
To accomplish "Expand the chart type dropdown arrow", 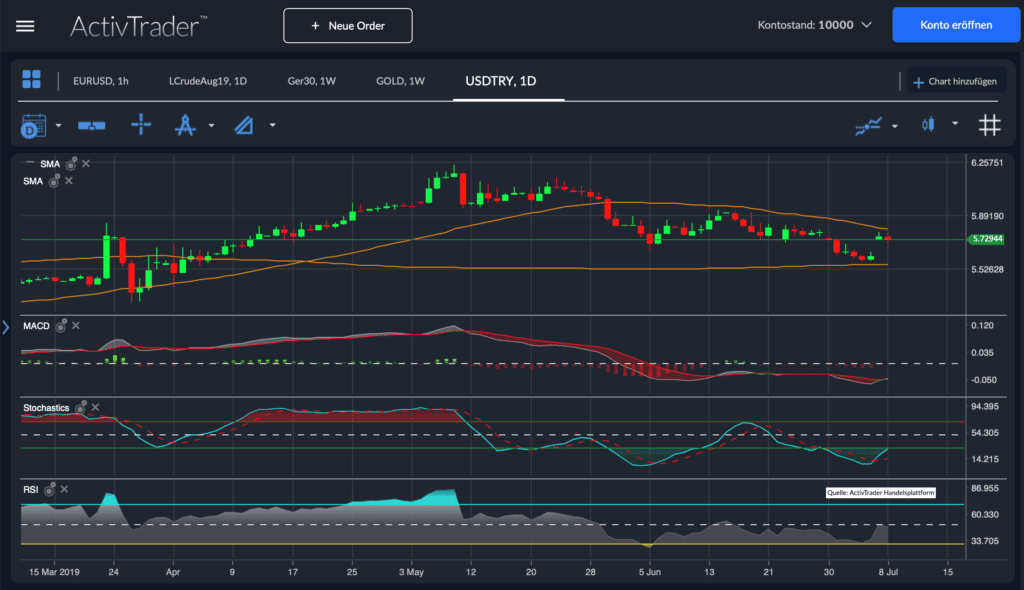I will click(x=955, y=123).
